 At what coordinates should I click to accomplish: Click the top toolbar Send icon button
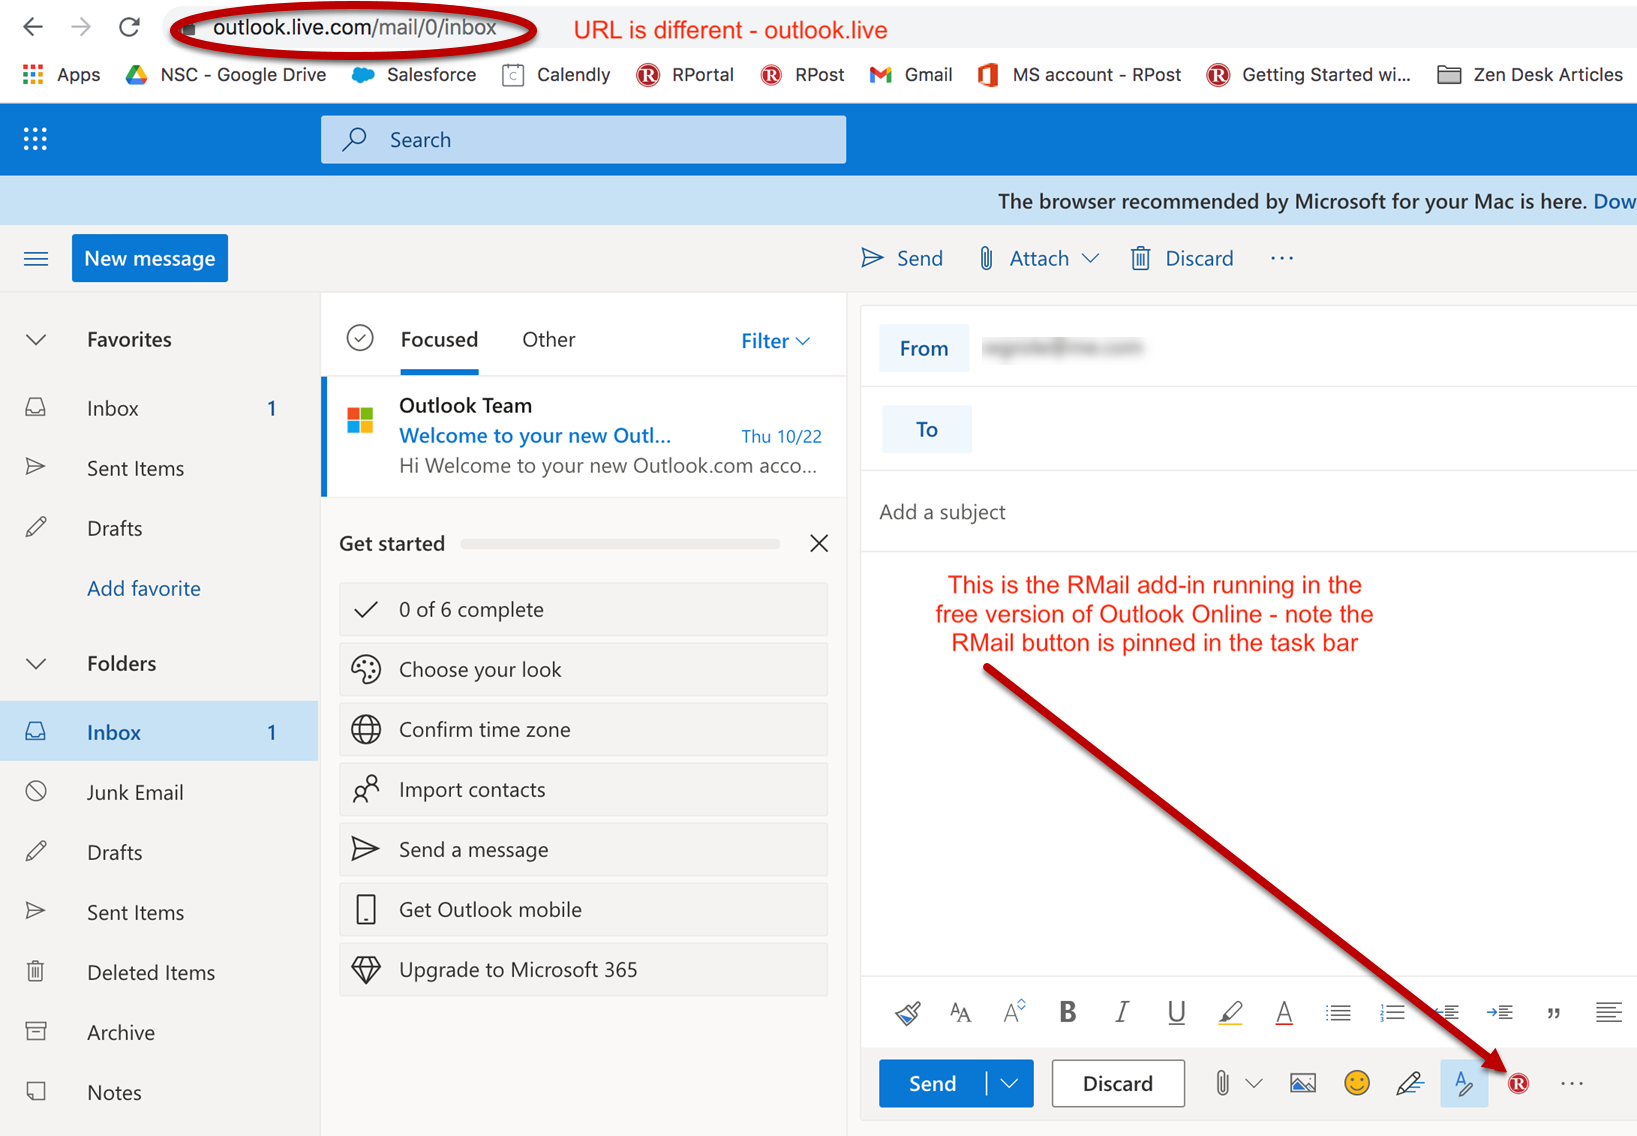point(901,259)
